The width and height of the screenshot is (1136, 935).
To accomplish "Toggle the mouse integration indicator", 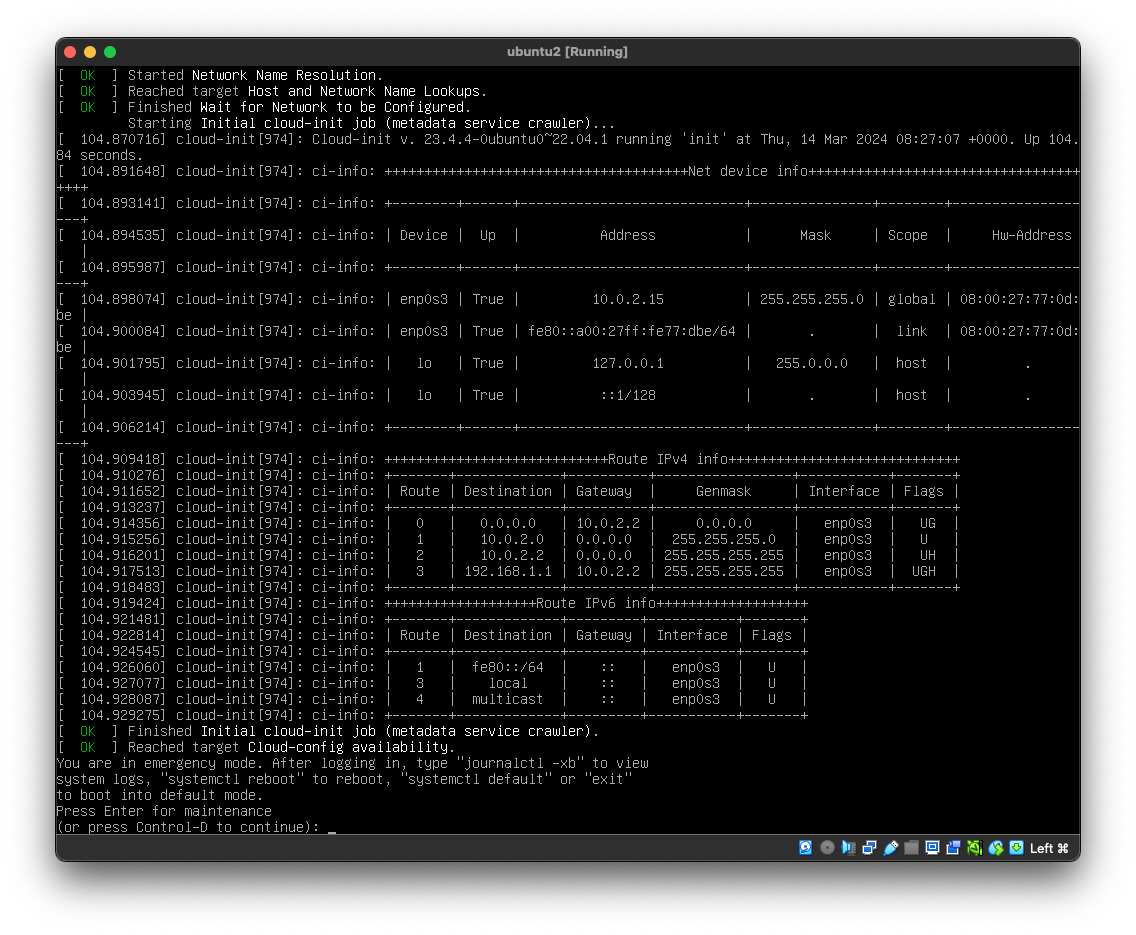I will tap(996, 847).
